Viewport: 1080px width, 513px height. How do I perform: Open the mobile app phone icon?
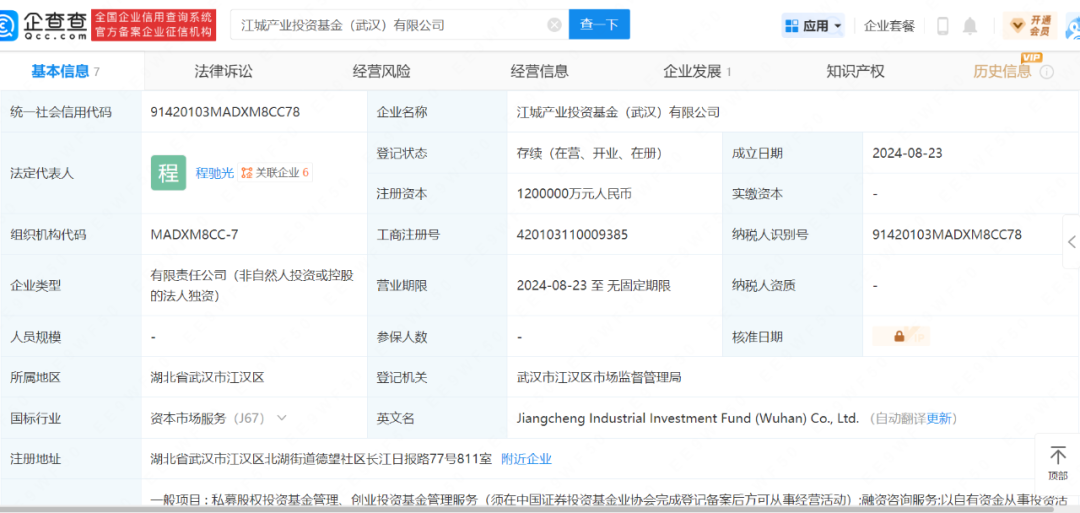942,26
